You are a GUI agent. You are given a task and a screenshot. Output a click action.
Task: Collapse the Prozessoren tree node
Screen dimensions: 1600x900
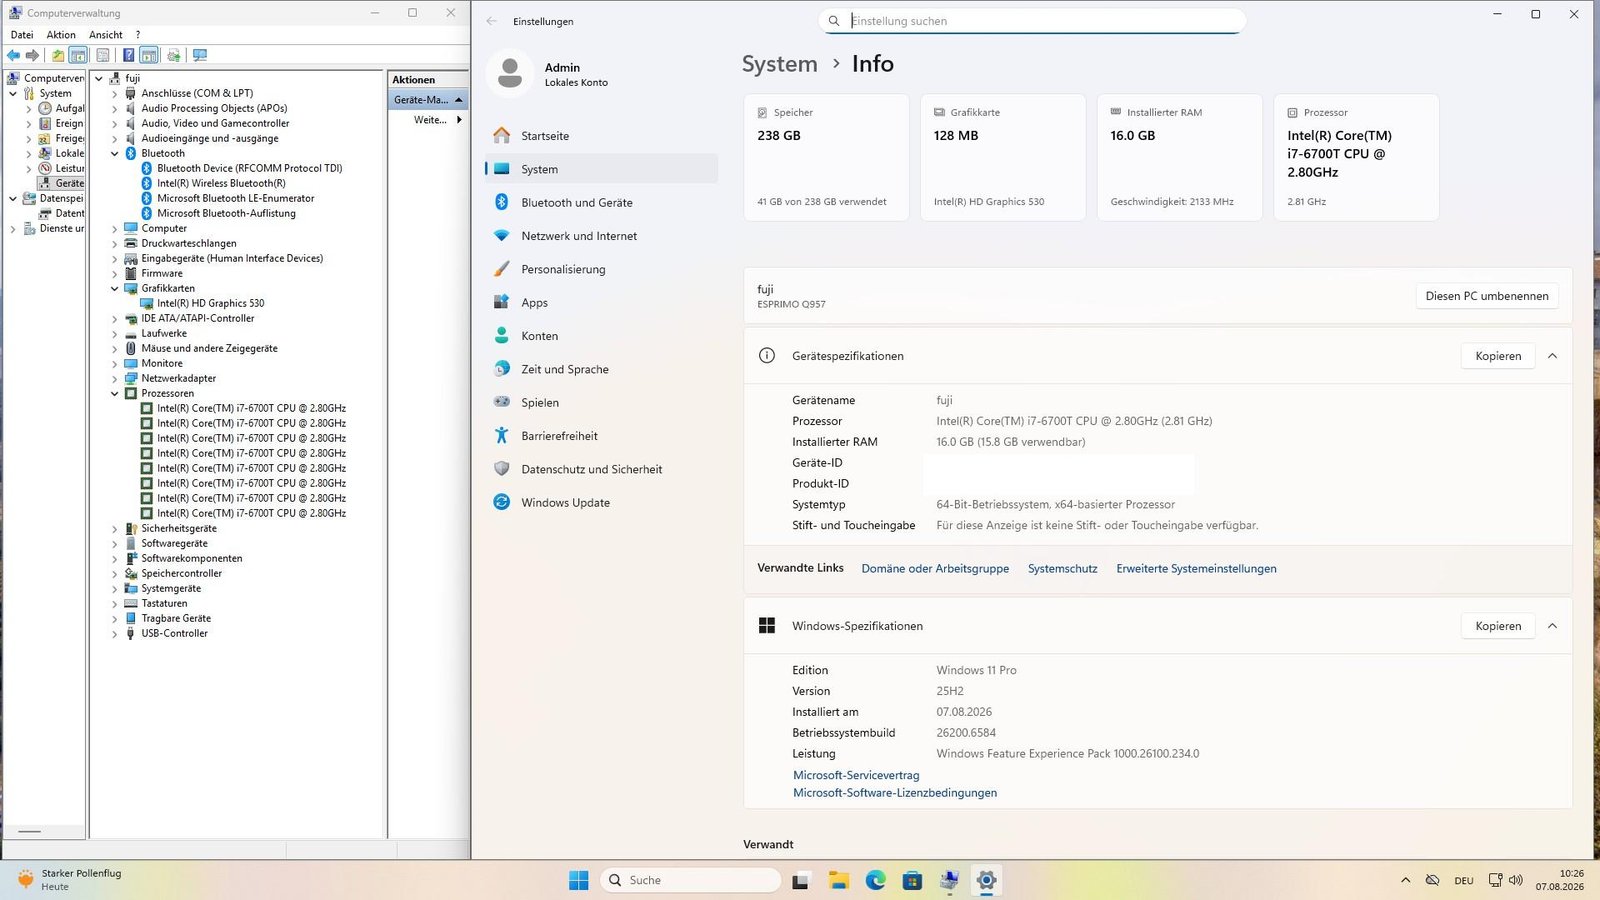pyautogui.click(x=115, y=394)
